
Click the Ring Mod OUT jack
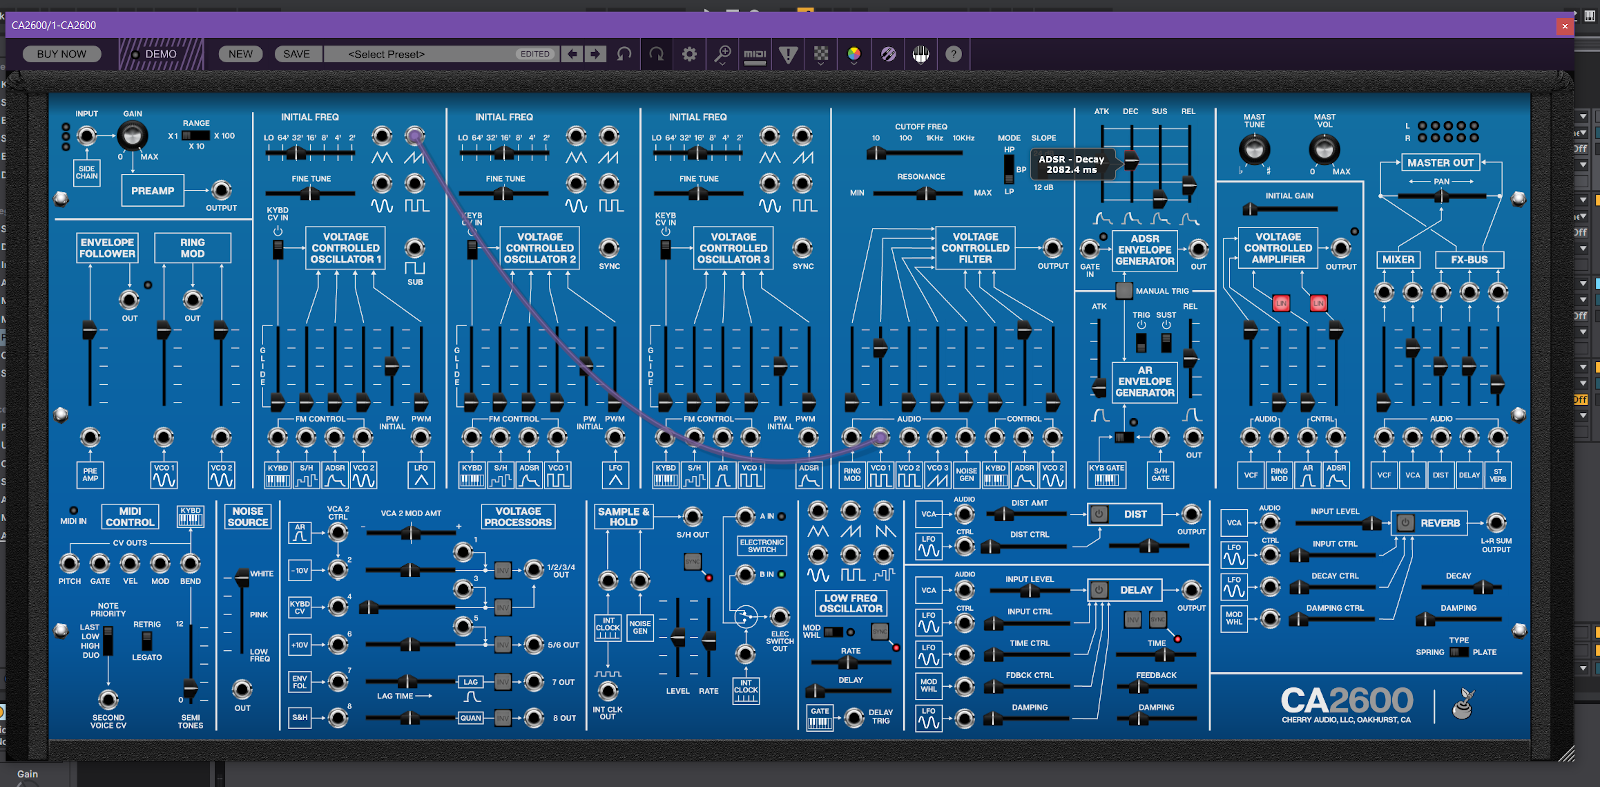pos(192,299)
